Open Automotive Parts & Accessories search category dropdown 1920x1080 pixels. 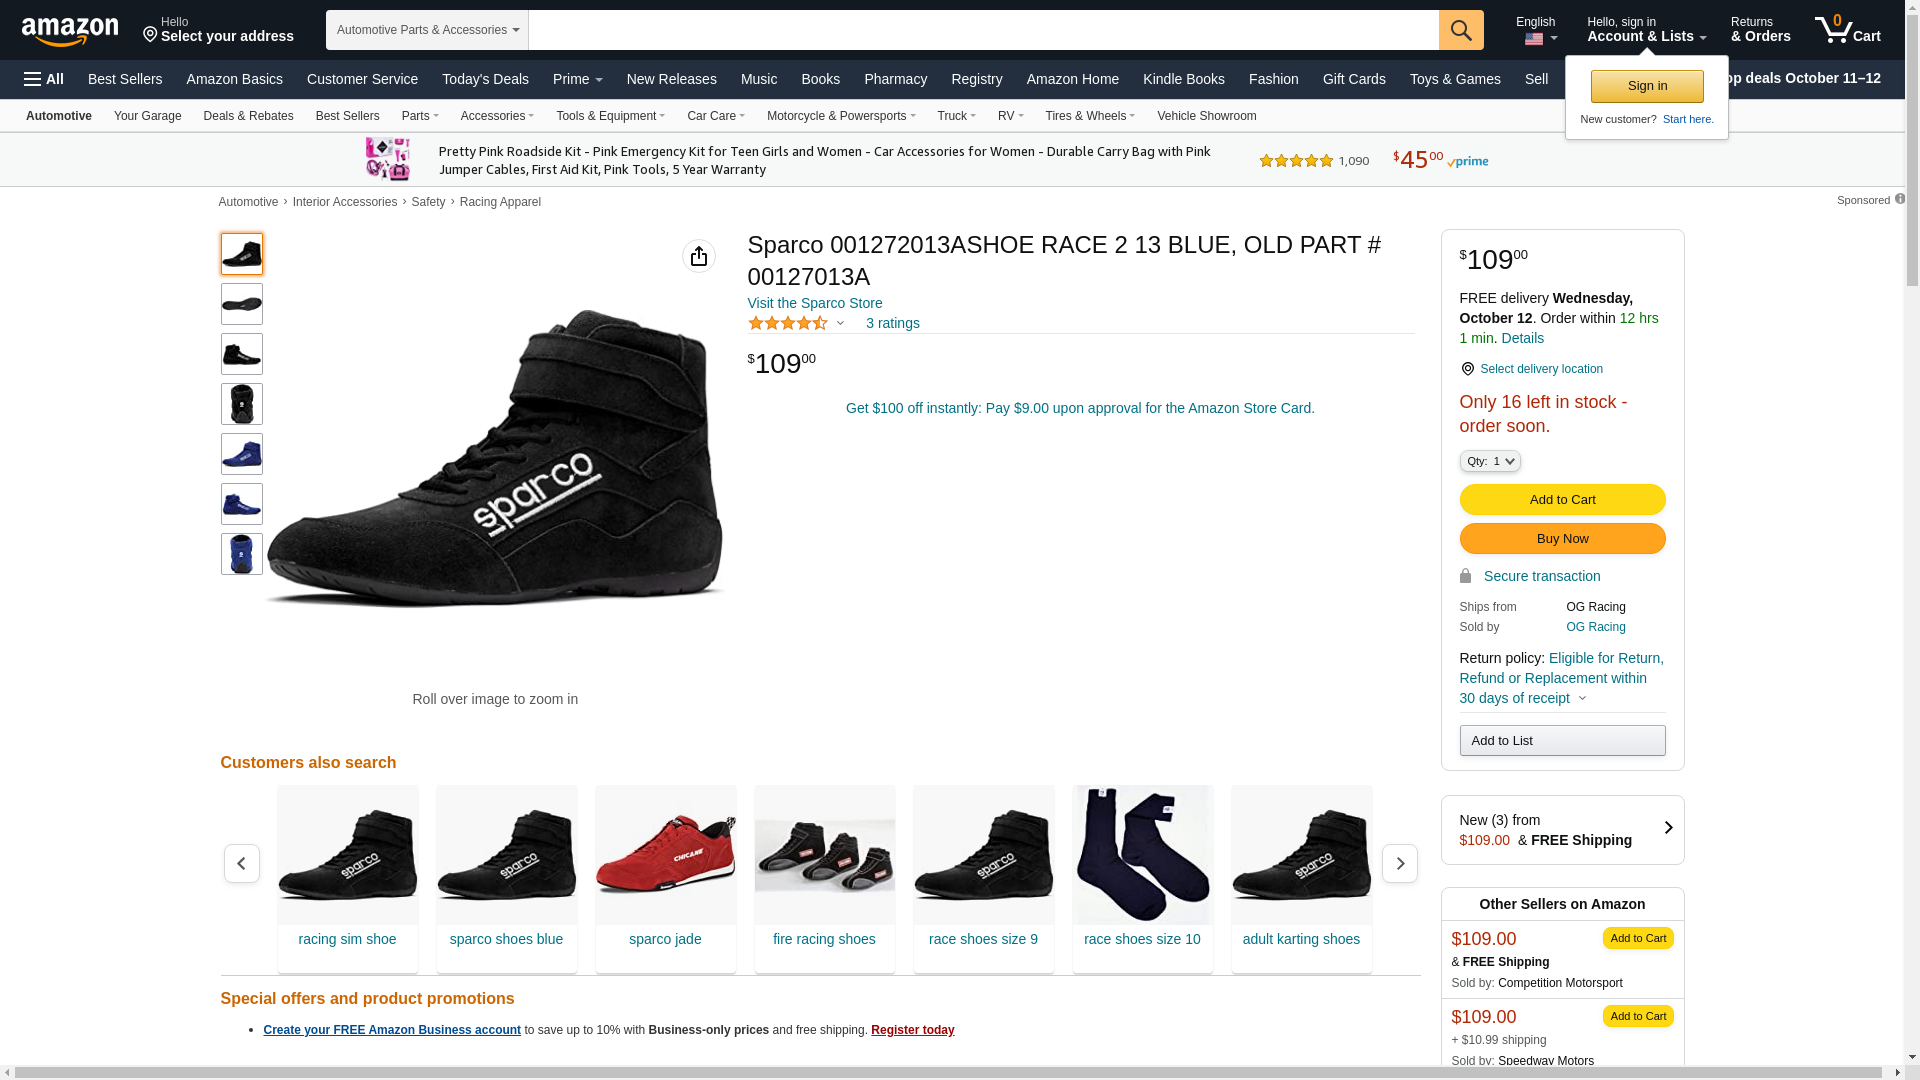[427, 30]
